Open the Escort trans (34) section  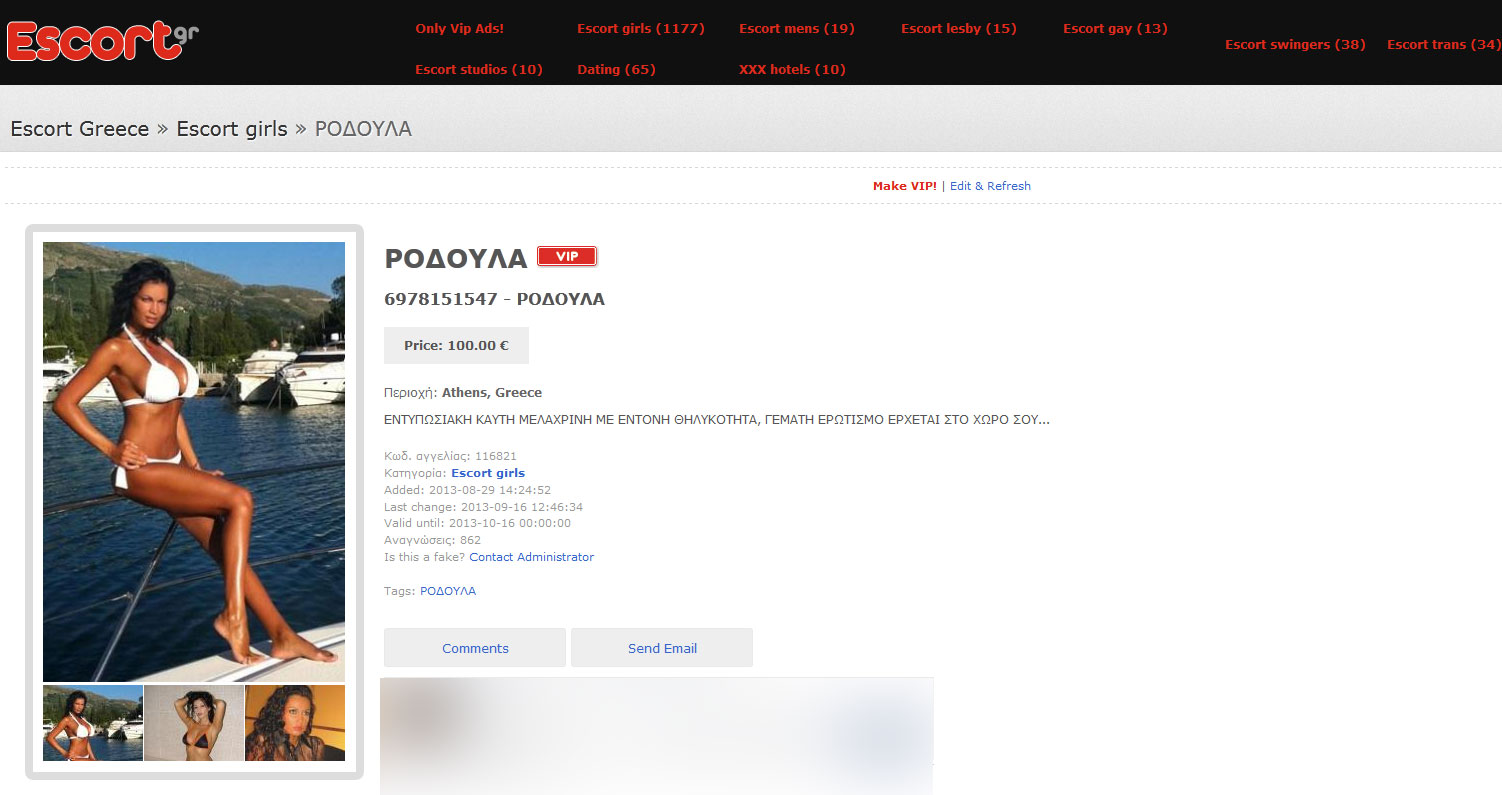pos(1443,44)
